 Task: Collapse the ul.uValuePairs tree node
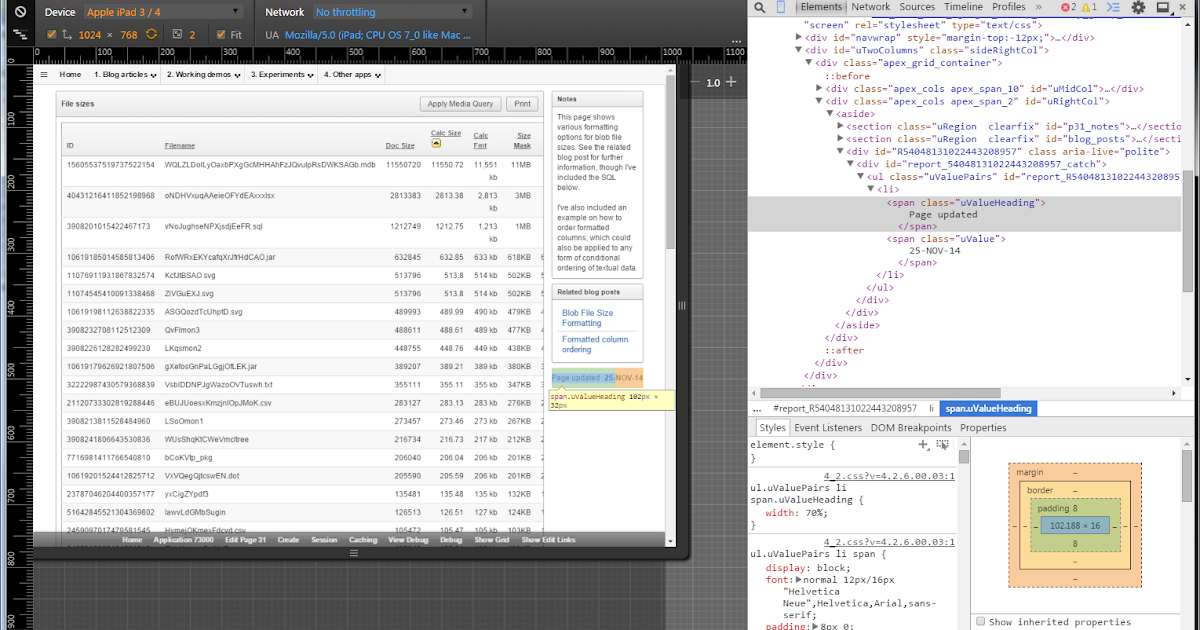click(860, 177)
